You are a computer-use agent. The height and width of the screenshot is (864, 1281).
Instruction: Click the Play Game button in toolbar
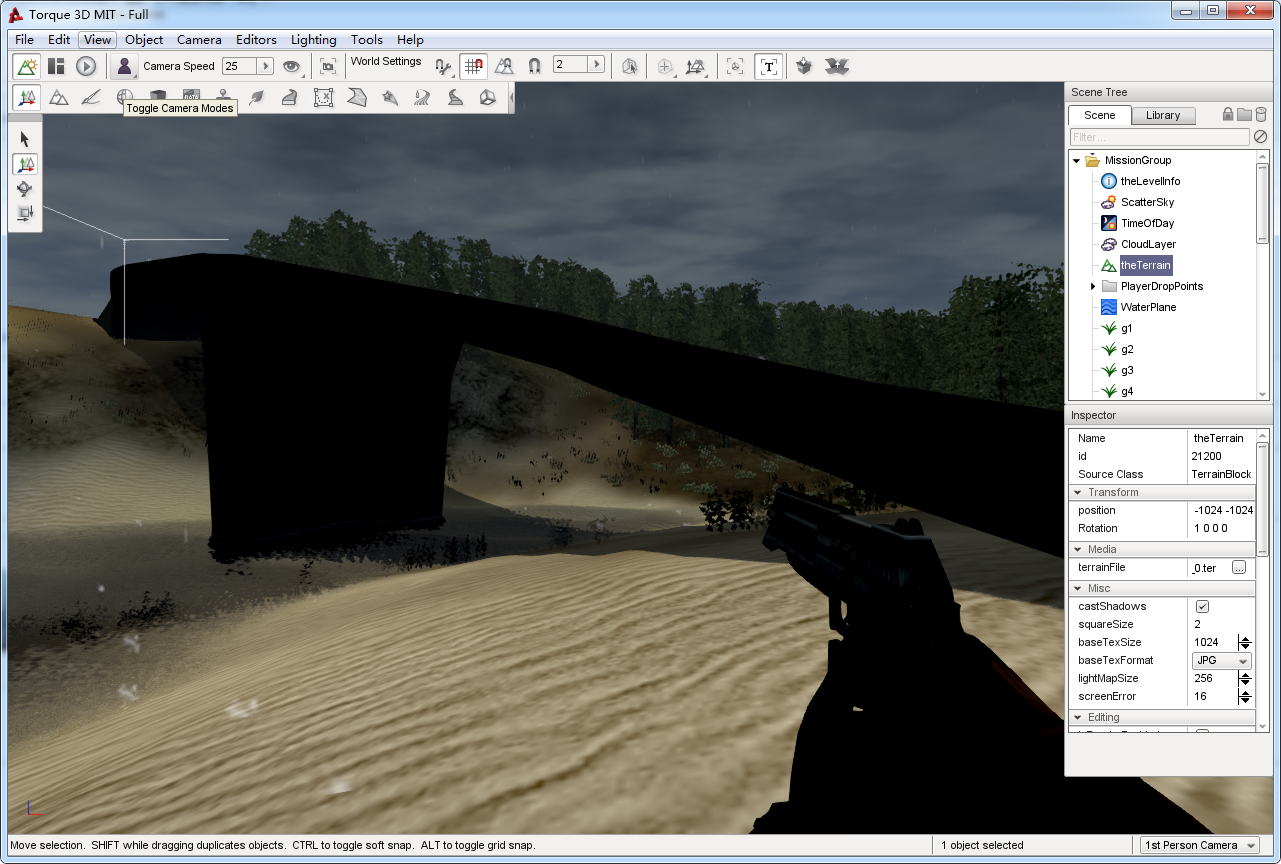coord(86,66)
